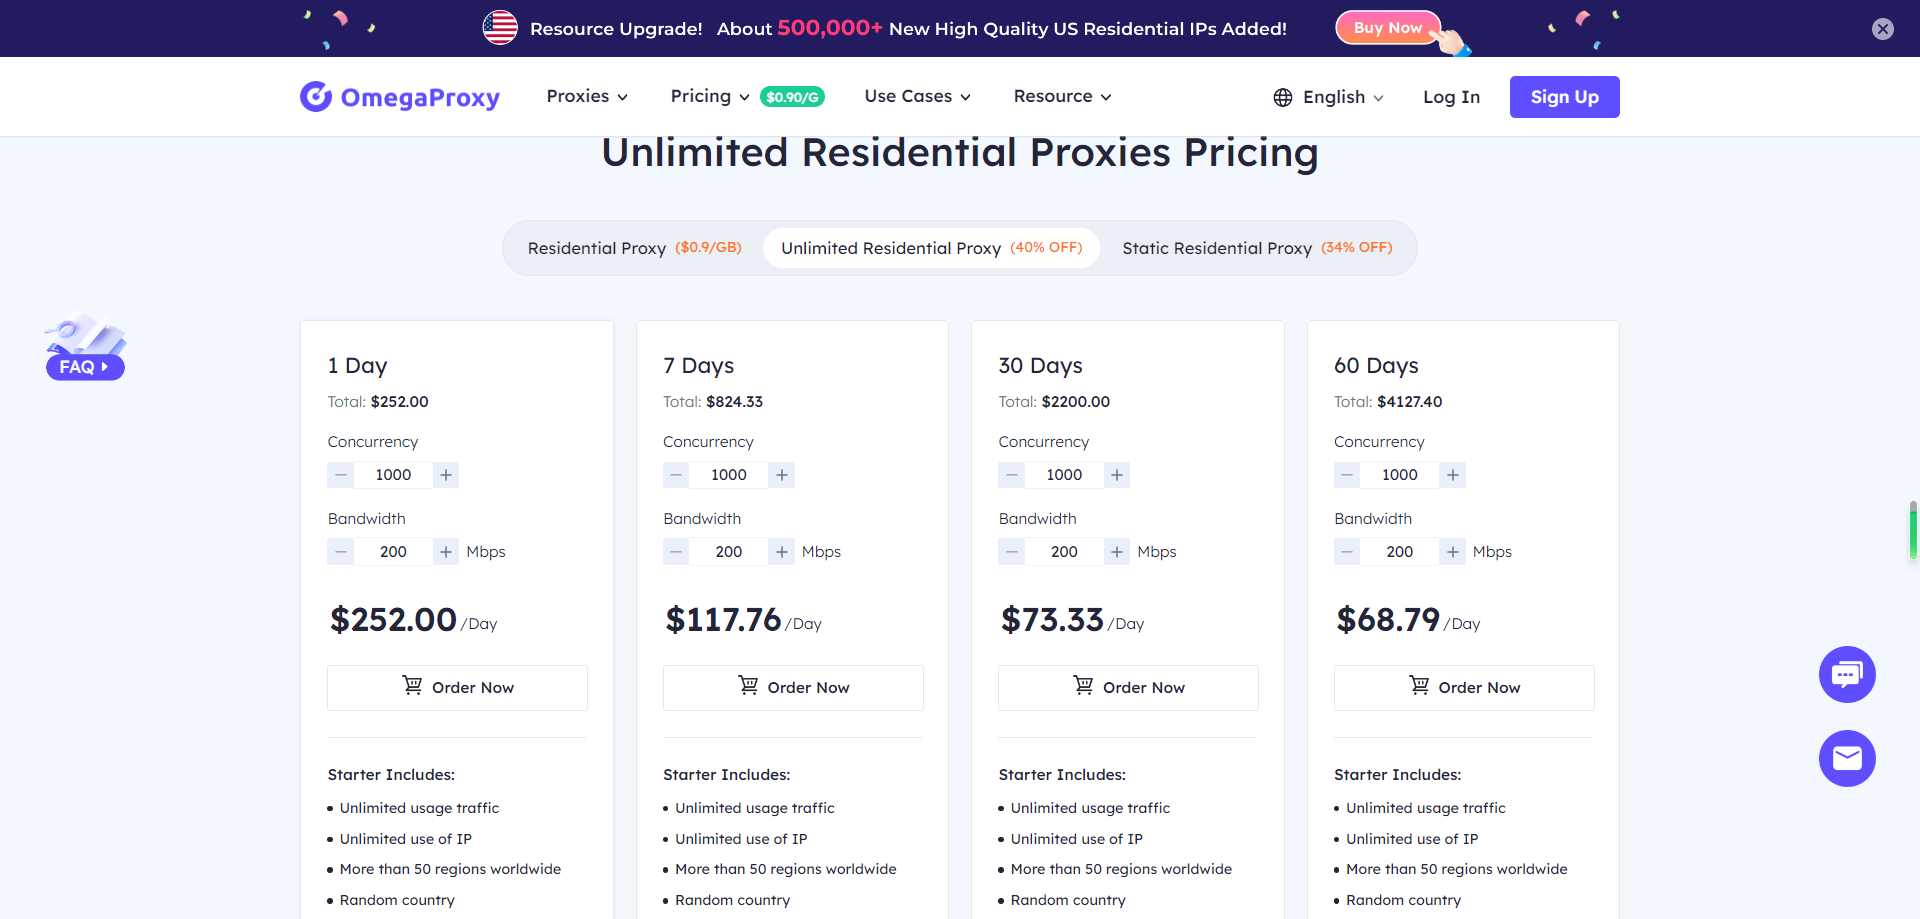Switch to the Residential Proxy tab
Screen dimensions: 1920x919
634,248
